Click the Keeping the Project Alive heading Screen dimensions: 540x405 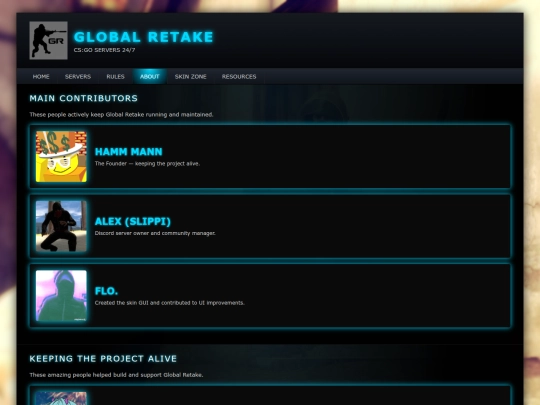[103, 359]
